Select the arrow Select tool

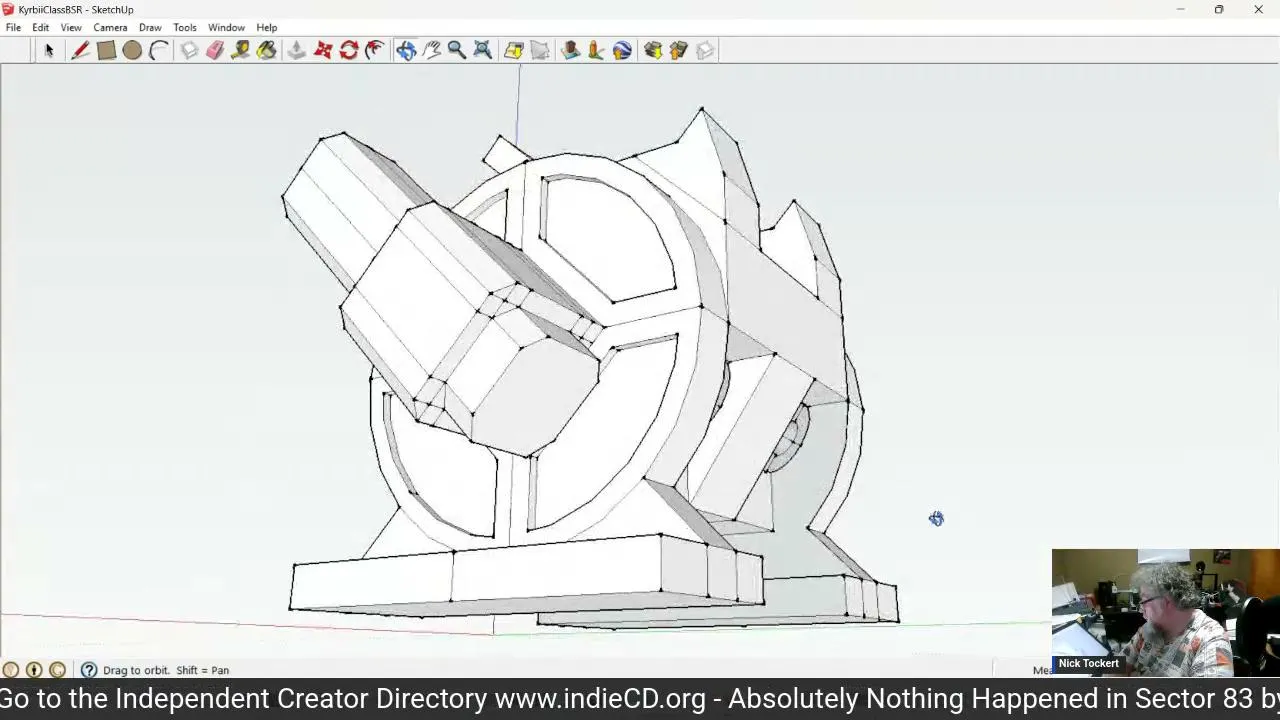[x=48, y=50]
